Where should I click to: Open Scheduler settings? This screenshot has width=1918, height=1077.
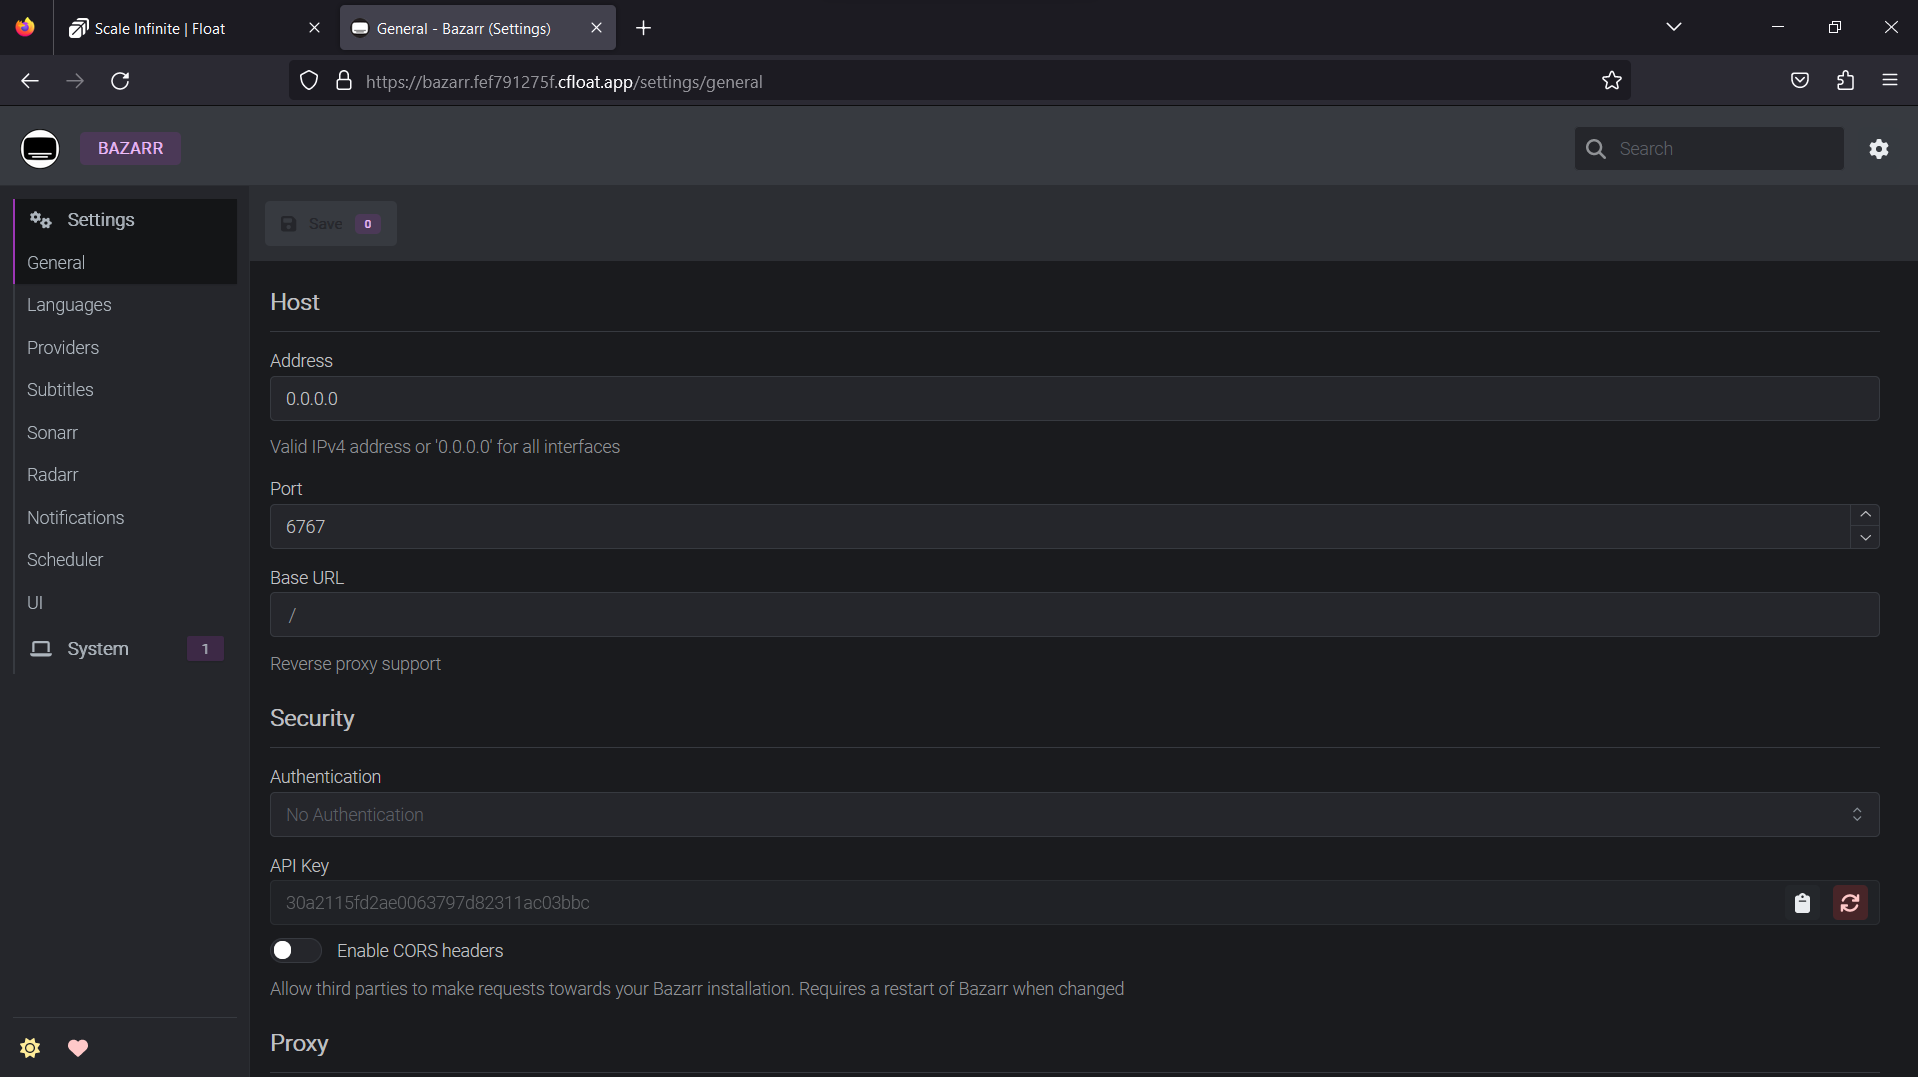point(126,560)
